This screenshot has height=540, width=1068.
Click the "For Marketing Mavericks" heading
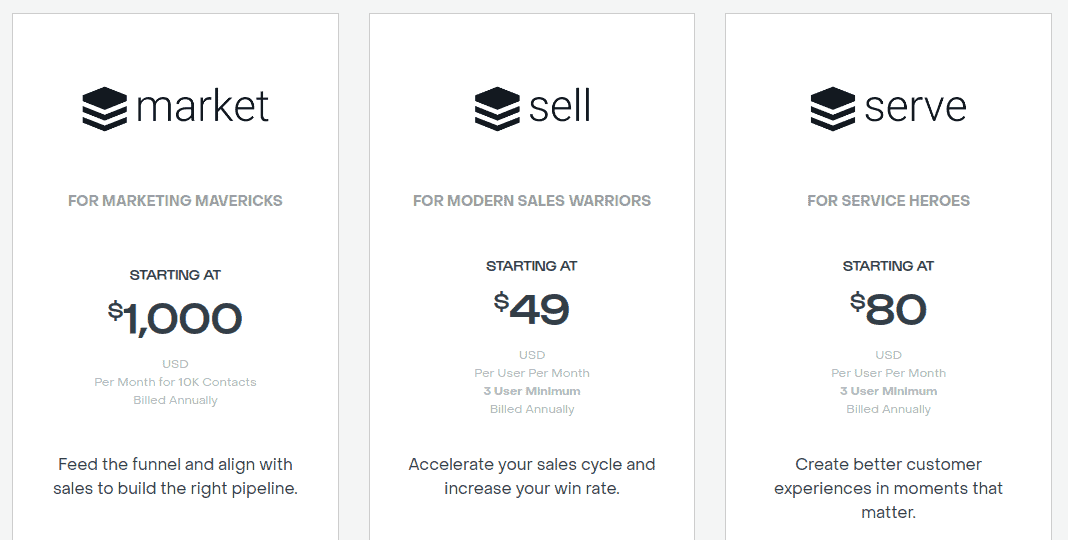(x=175, y=201)
